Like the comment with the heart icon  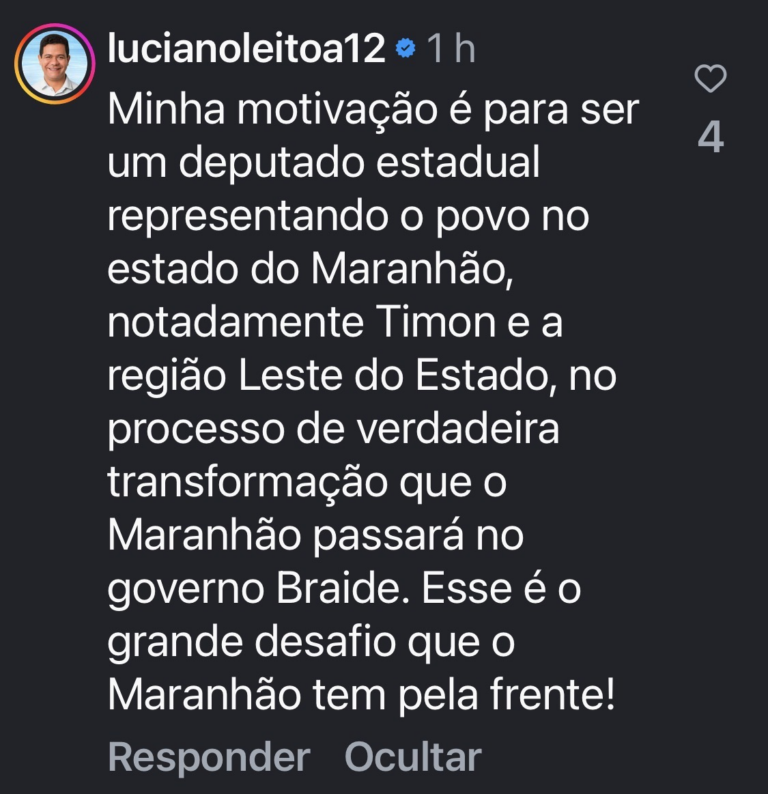(x=710, y=79)
